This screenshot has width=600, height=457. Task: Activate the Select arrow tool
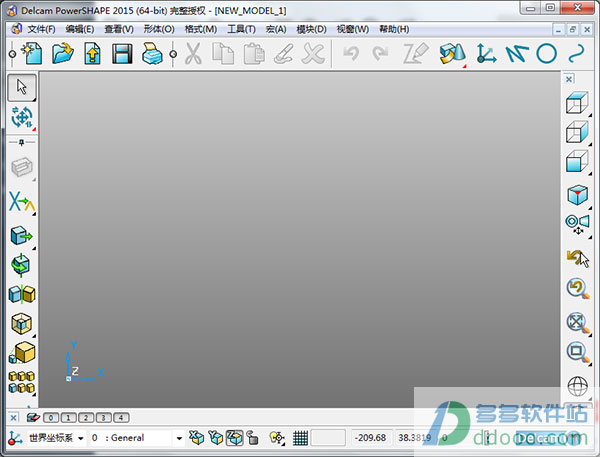coord(22,87)
